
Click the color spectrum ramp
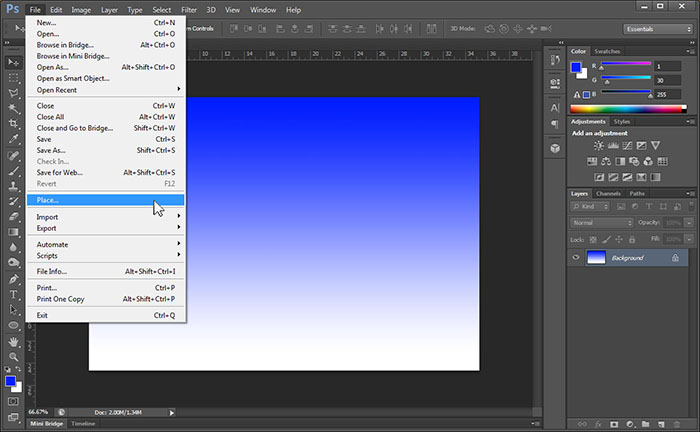point(626,108)
